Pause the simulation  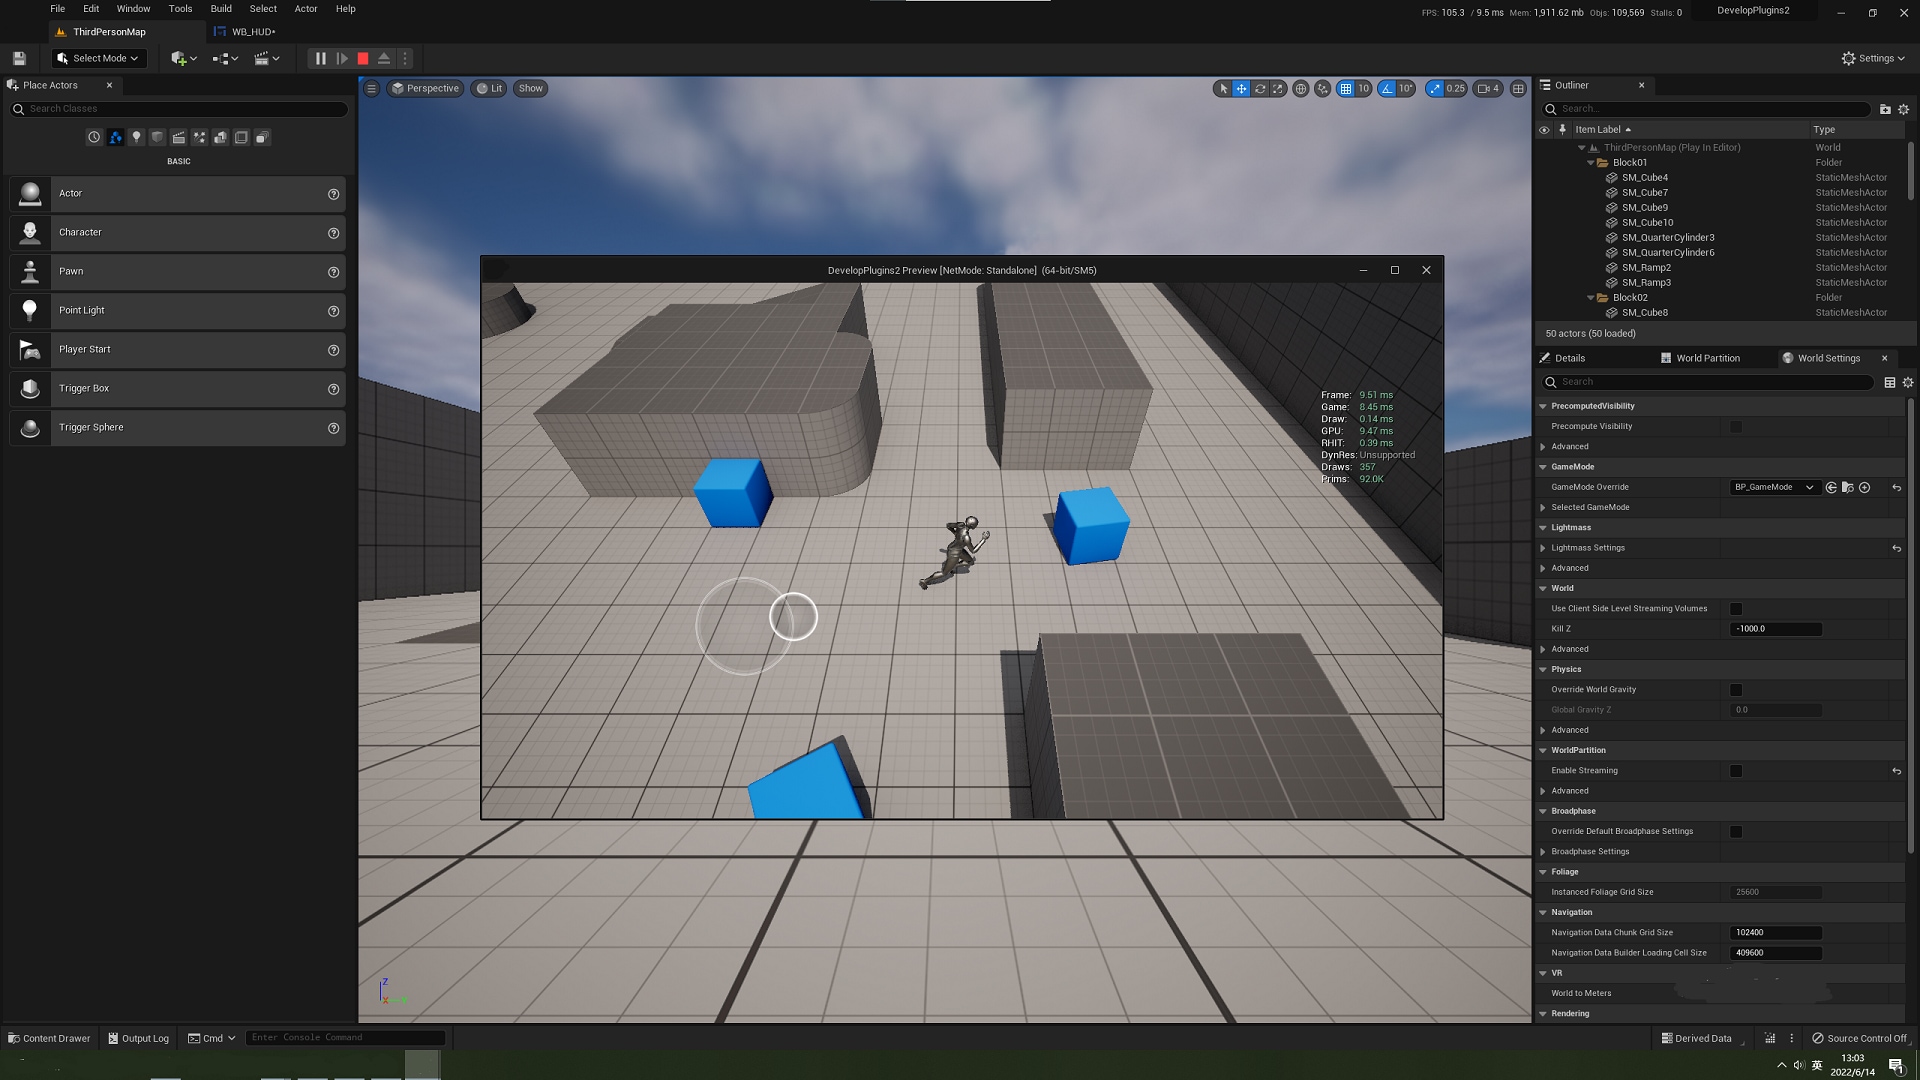click(x=320, y=59)
